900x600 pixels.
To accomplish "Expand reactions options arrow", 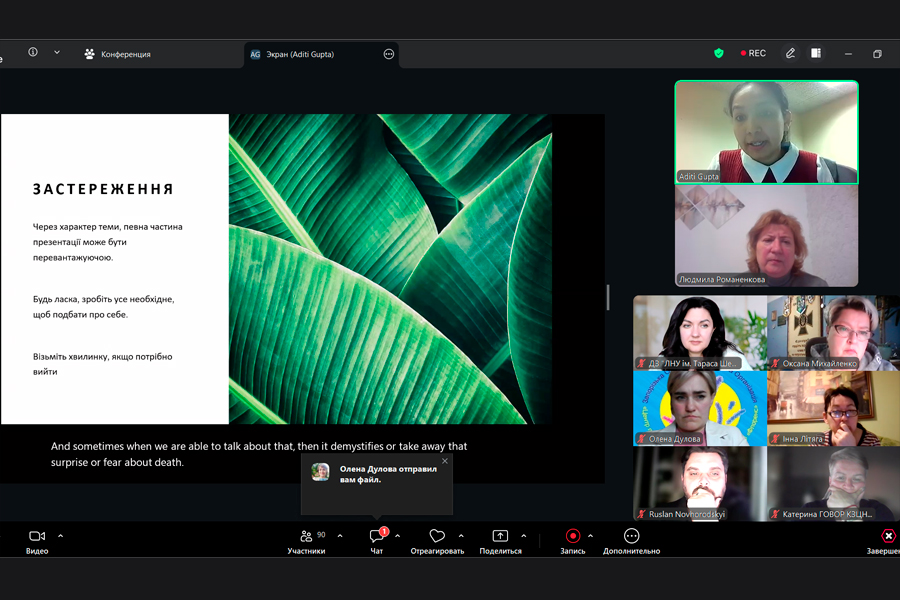I will 461,536.
